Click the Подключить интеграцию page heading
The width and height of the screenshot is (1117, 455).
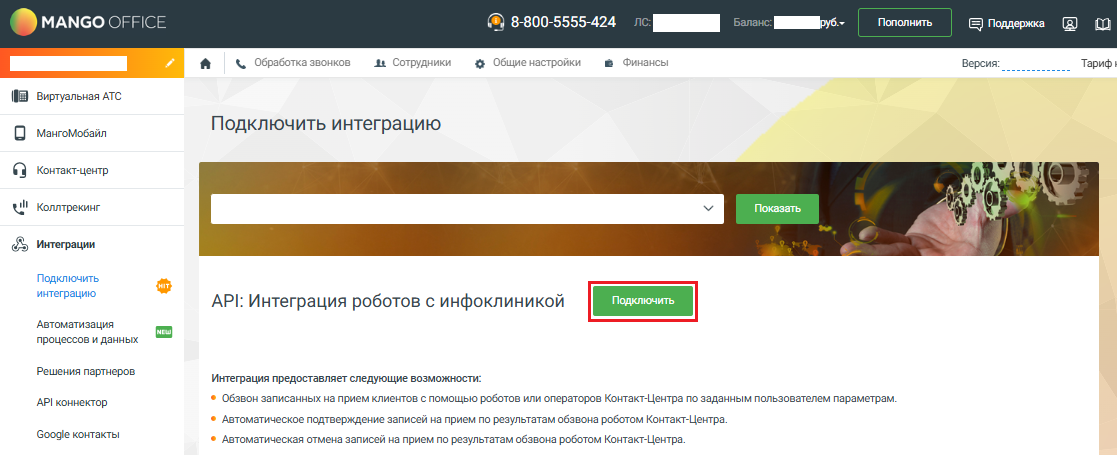(x=326, y=123)
